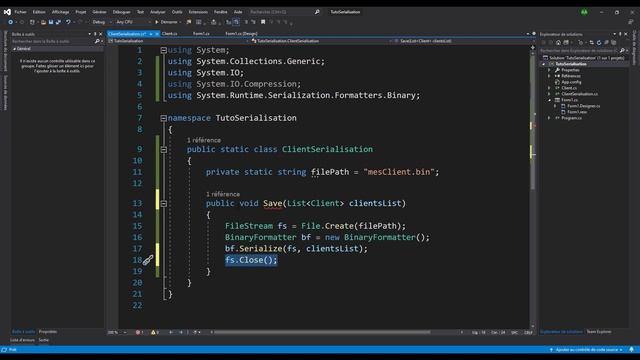
Task: Expand the Properties node
Action: pyautogui.click(x=549, y=70)
